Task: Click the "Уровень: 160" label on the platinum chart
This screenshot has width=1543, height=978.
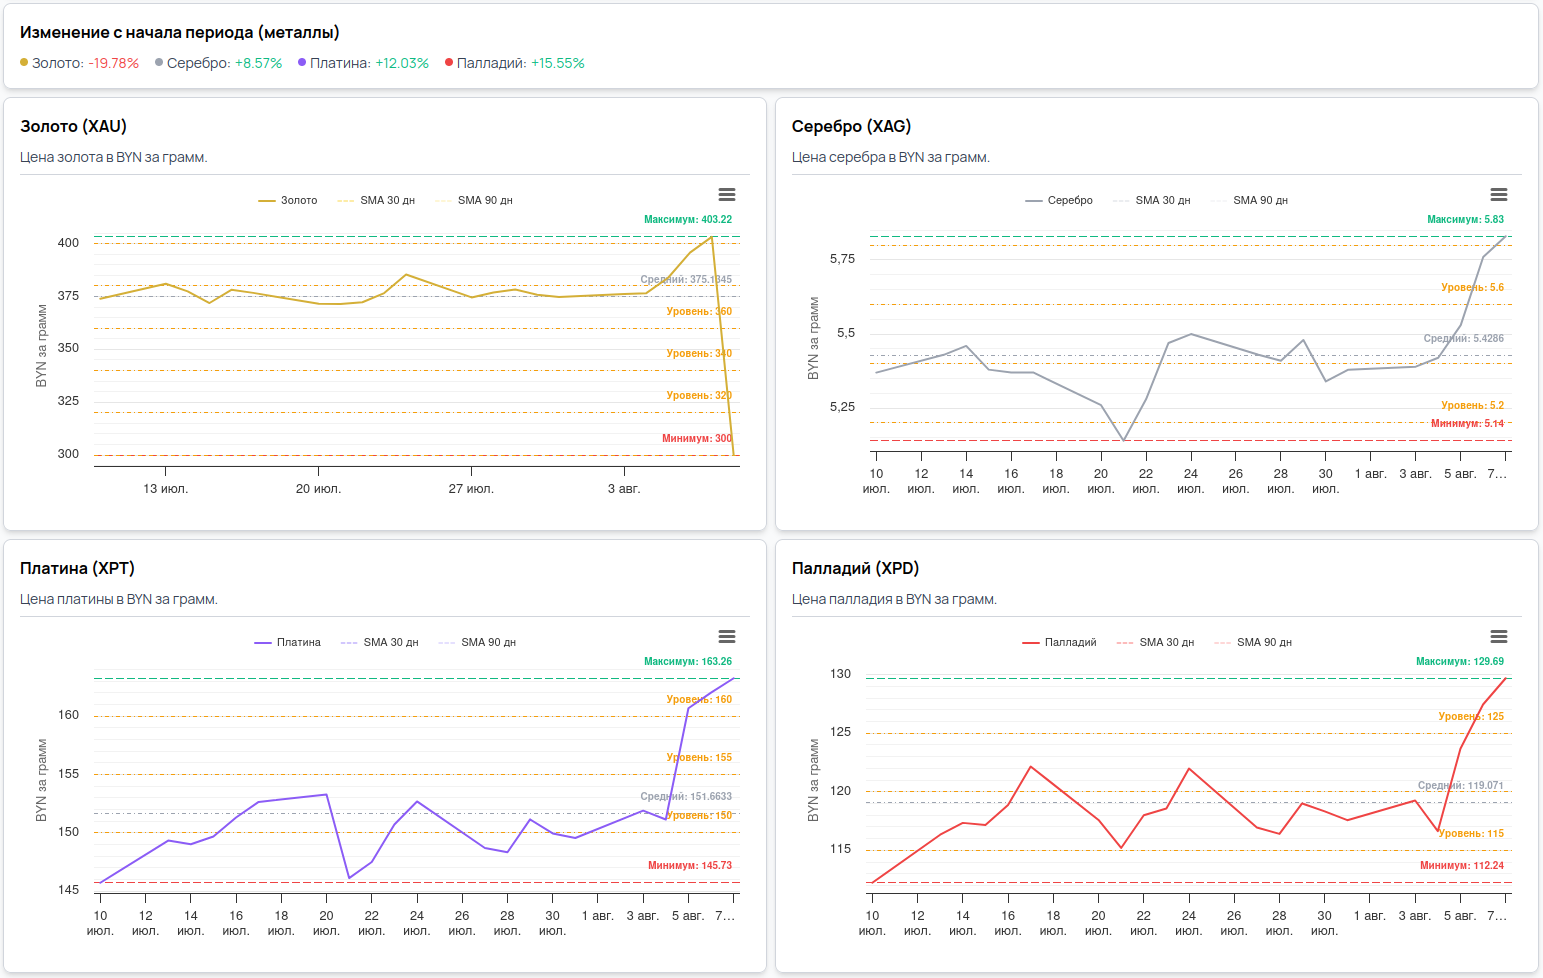Action: 699,699
